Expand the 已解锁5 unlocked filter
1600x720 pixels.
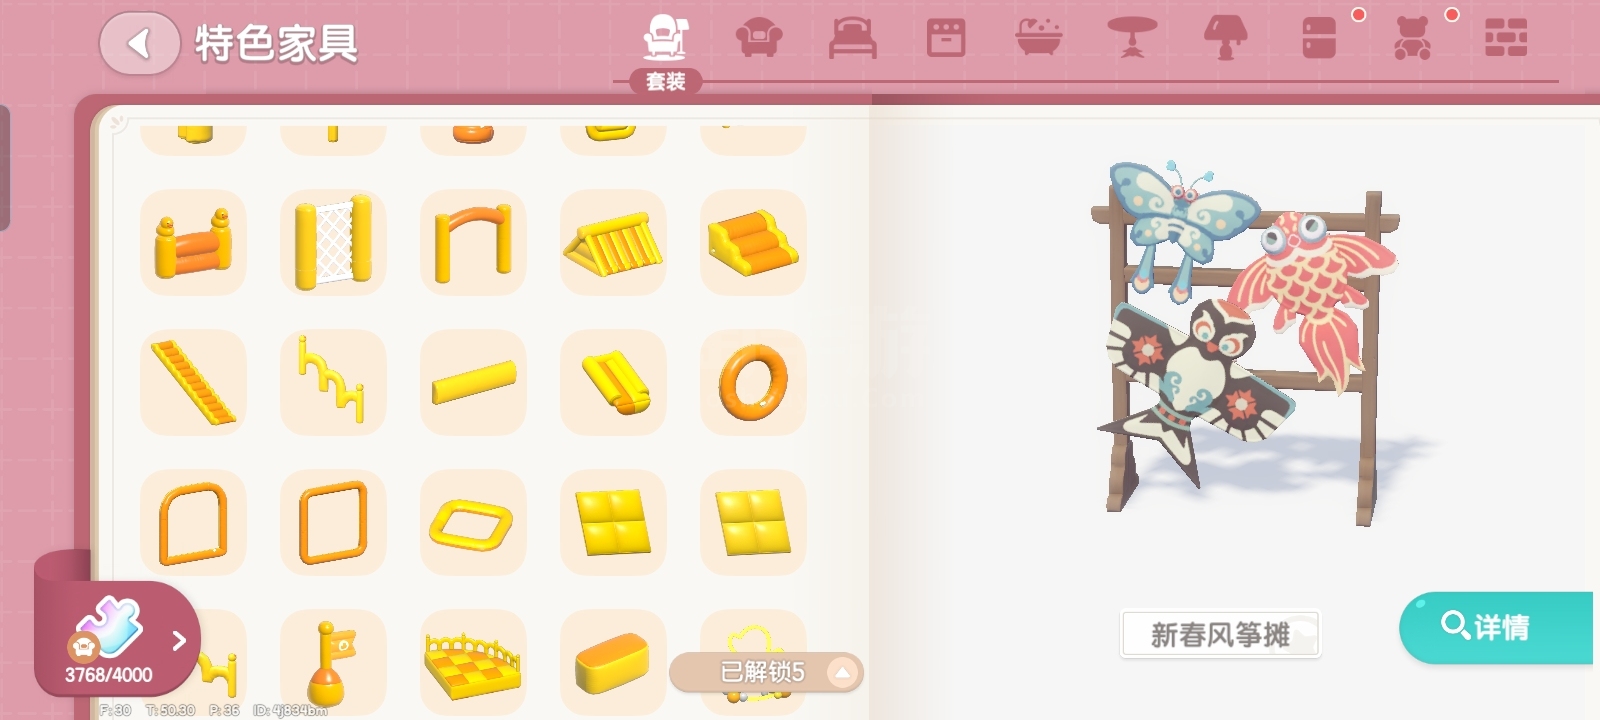[x=765, y=672]
